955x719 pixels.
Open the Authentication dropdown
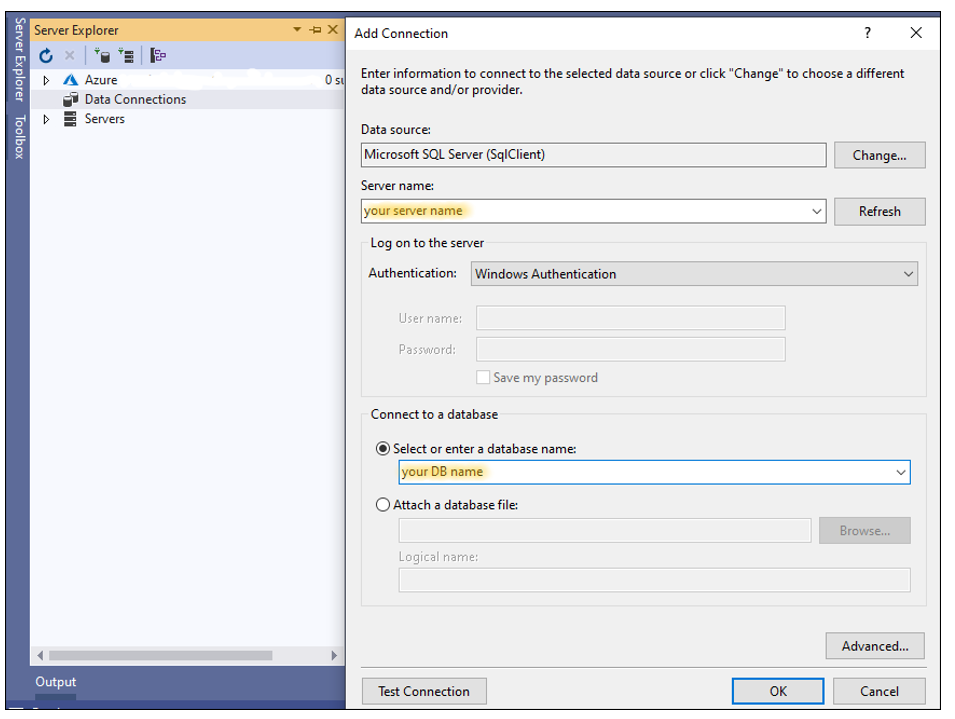pyautogui.click(x=907, y=274)
